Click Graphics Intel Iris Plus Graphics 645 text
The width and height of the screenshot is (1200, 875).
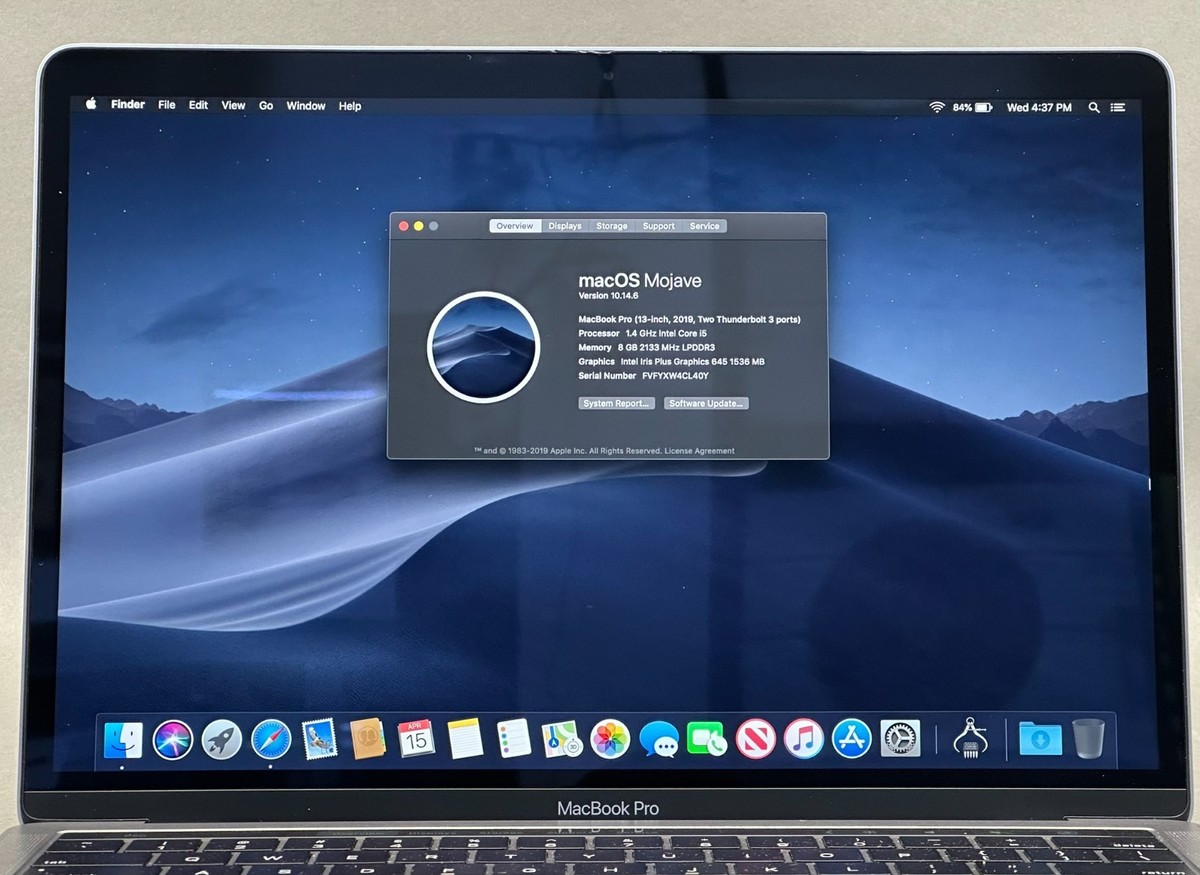pos(671,362)
